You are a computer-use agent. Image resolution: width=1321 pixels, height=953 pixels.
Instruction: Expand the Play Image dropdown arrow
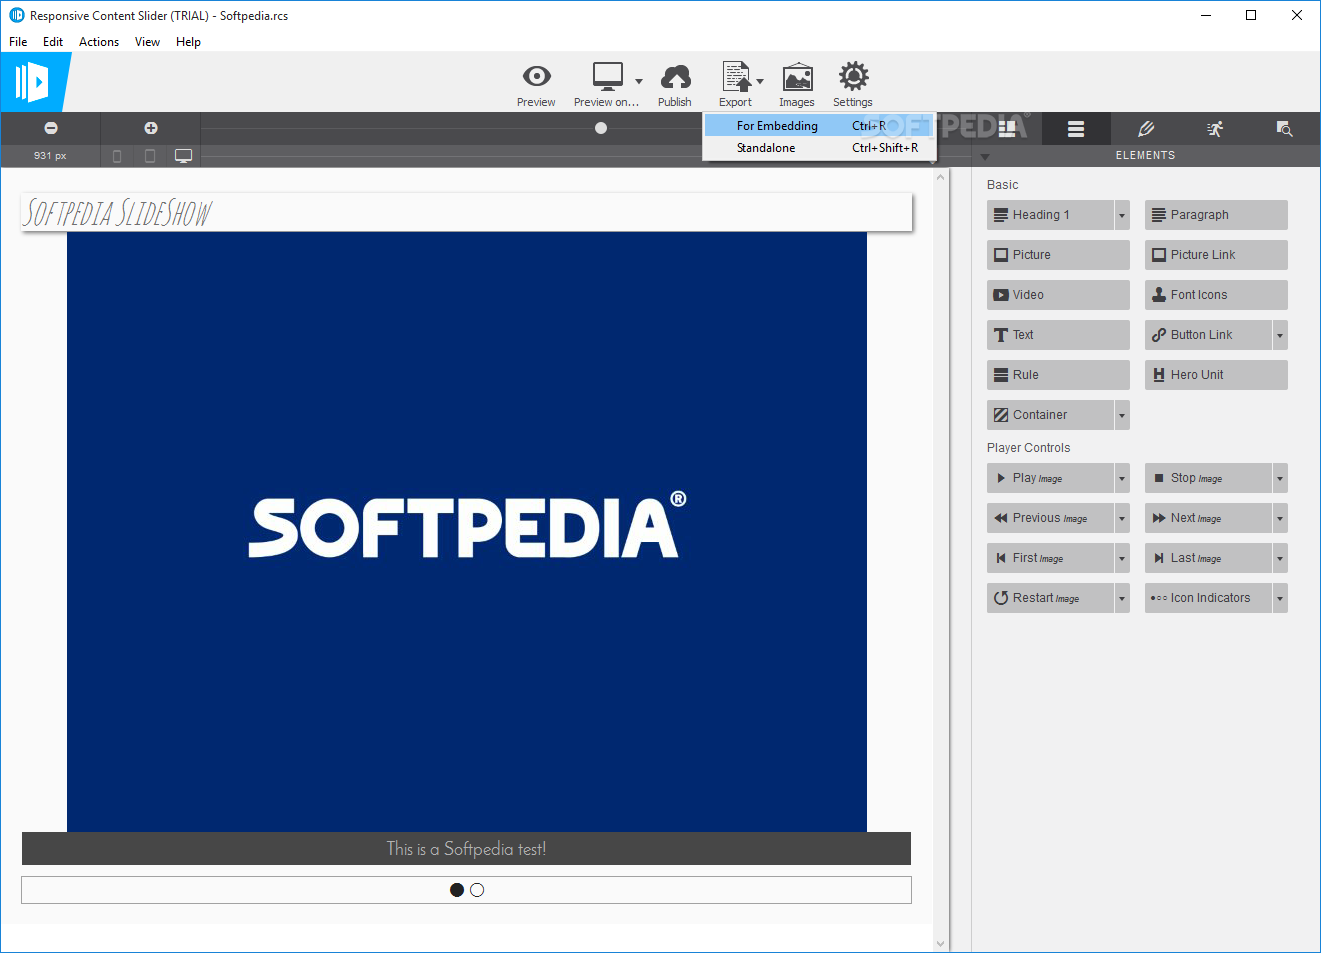coord(1122,478)
